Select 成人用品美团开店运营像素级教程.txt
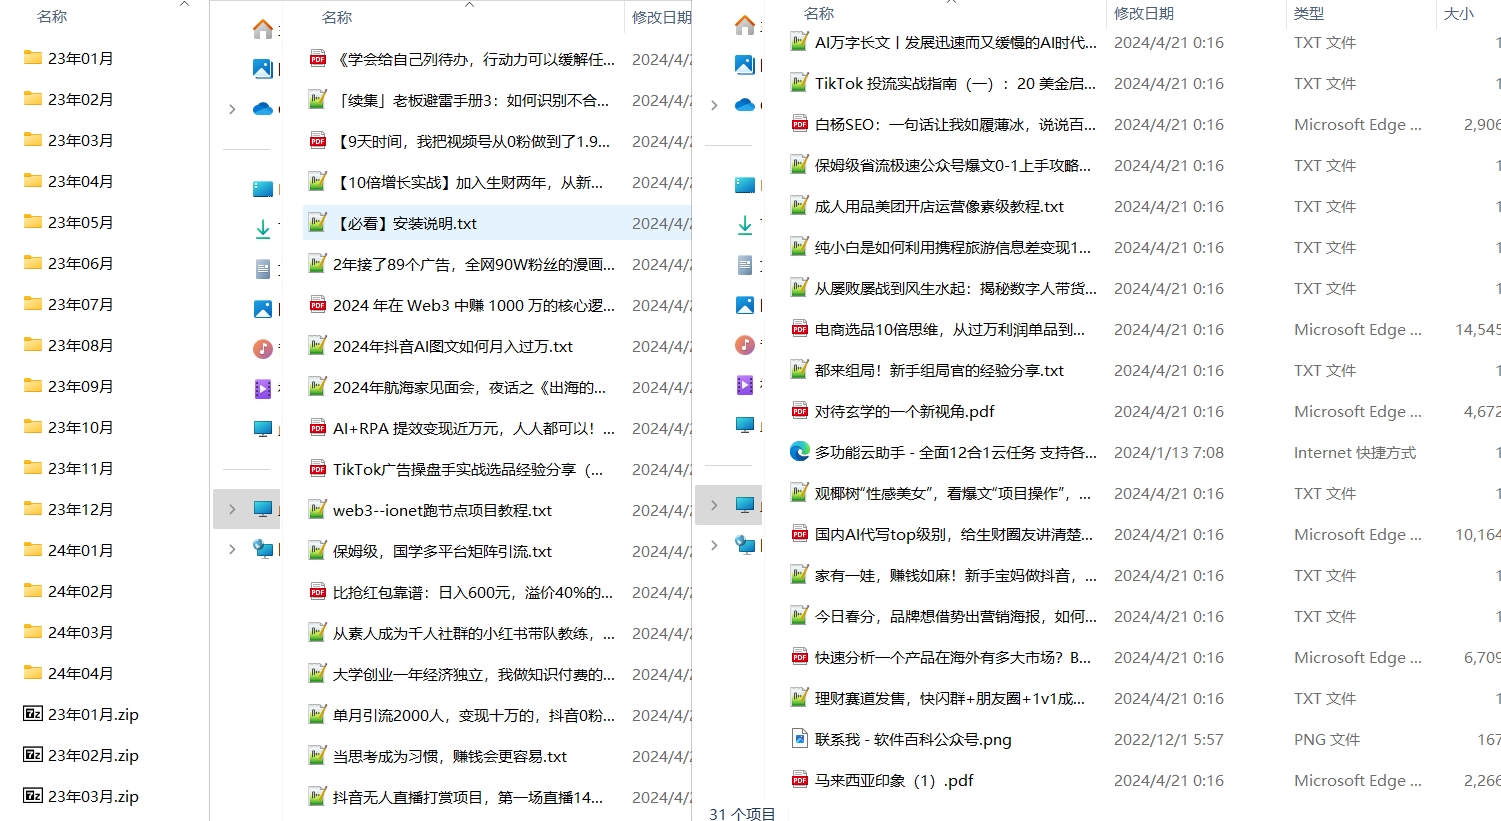The image size is (1501, 821). pyautogui.click(x=939, y=206)
